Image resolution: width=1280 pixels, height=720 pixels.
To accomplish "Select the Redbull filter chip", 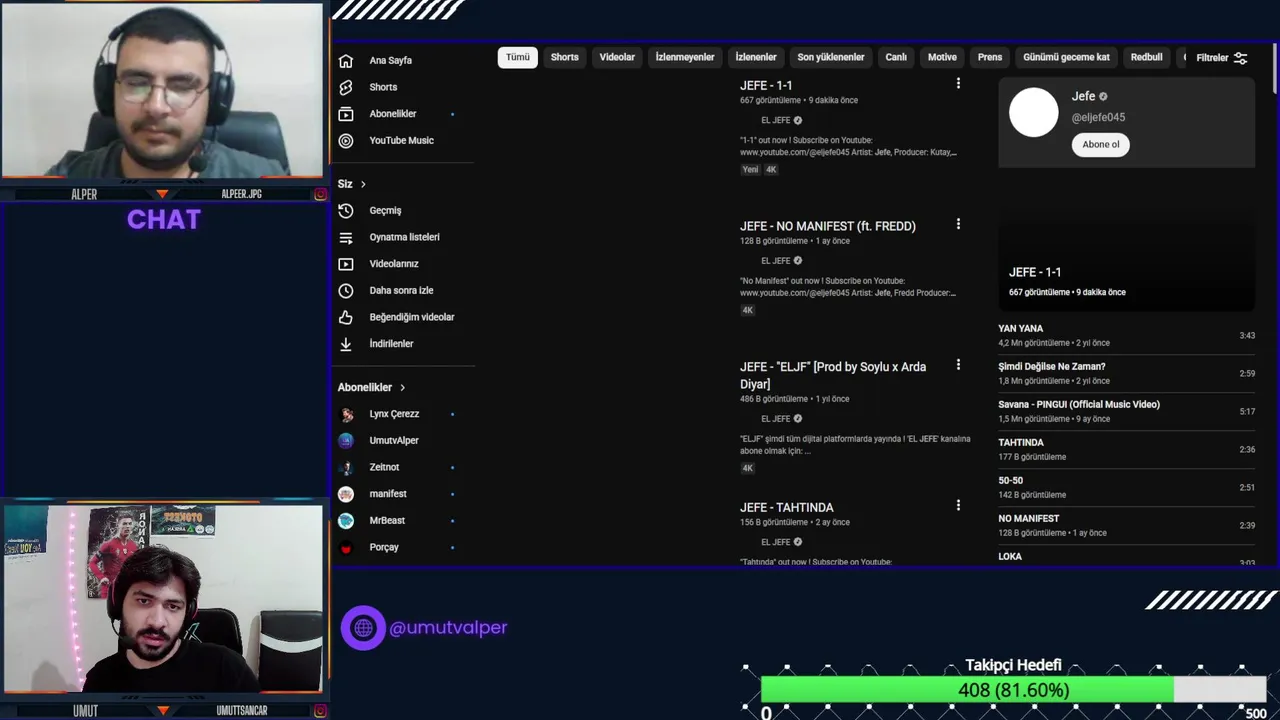I will tap(1146, 57).
